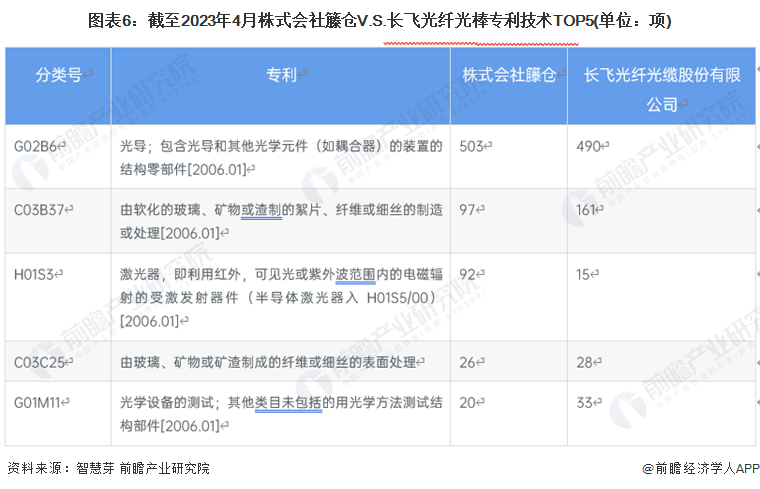This screenshot has width=760, height=489.
Task: Click the 光导 patent description in the G02B6 row
Action: coord(281,156)
